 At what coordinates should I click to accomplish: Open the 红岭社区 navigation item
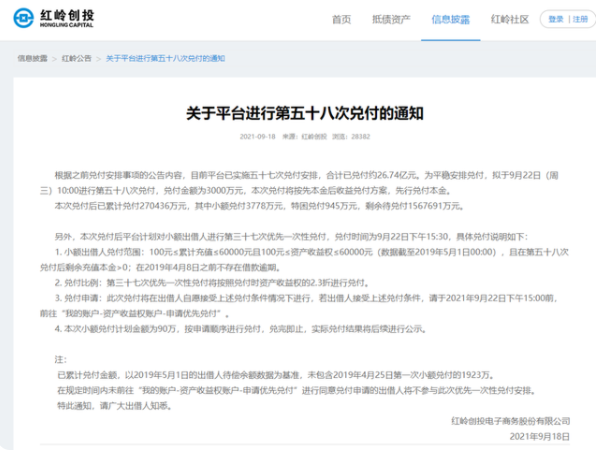click(x=510, y=19)
